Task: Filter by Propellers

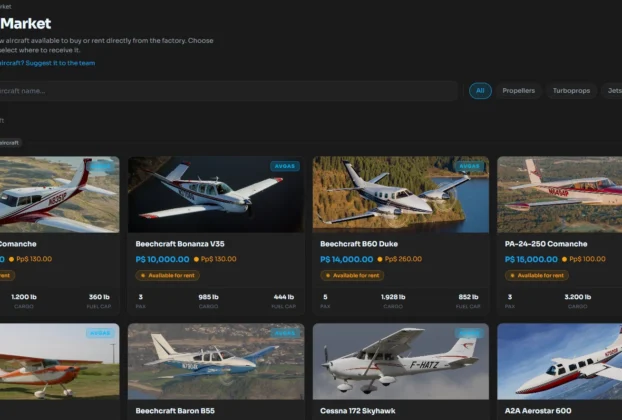Action: pos(518,91)
